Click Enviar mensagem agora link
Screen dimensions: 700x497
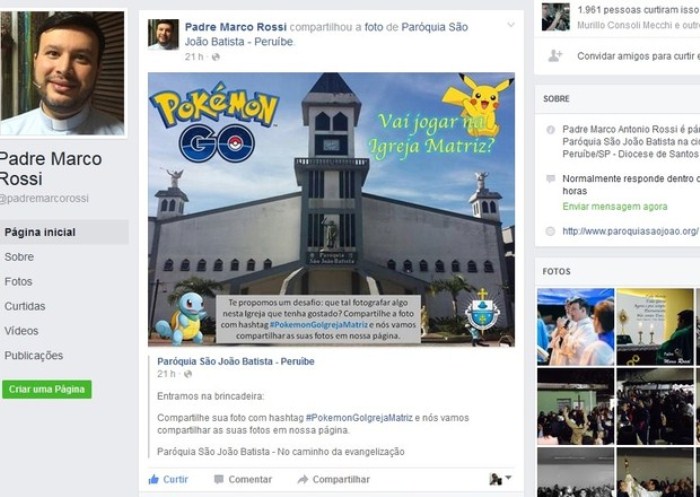pos(615,206)
